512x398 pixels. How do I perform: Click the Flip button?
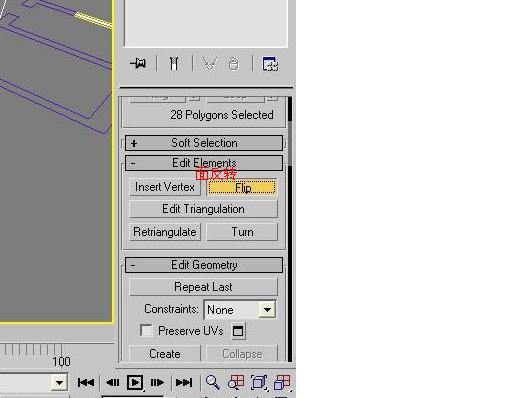point(242,187)
